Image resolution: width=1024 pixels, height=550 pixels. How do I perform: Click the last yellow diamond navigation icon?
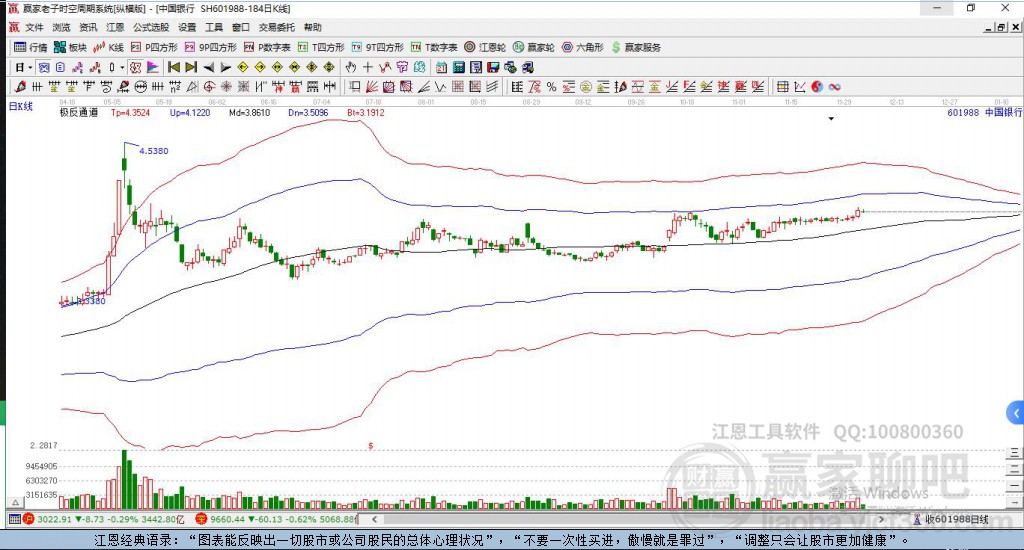tap(329, 67)
